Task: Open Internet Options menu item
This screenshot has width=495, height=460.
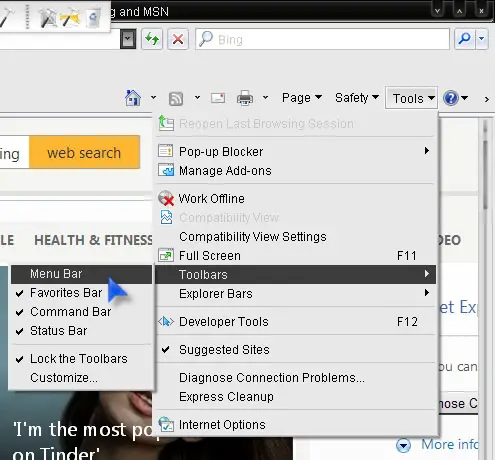Action: [x=295, y=425]
